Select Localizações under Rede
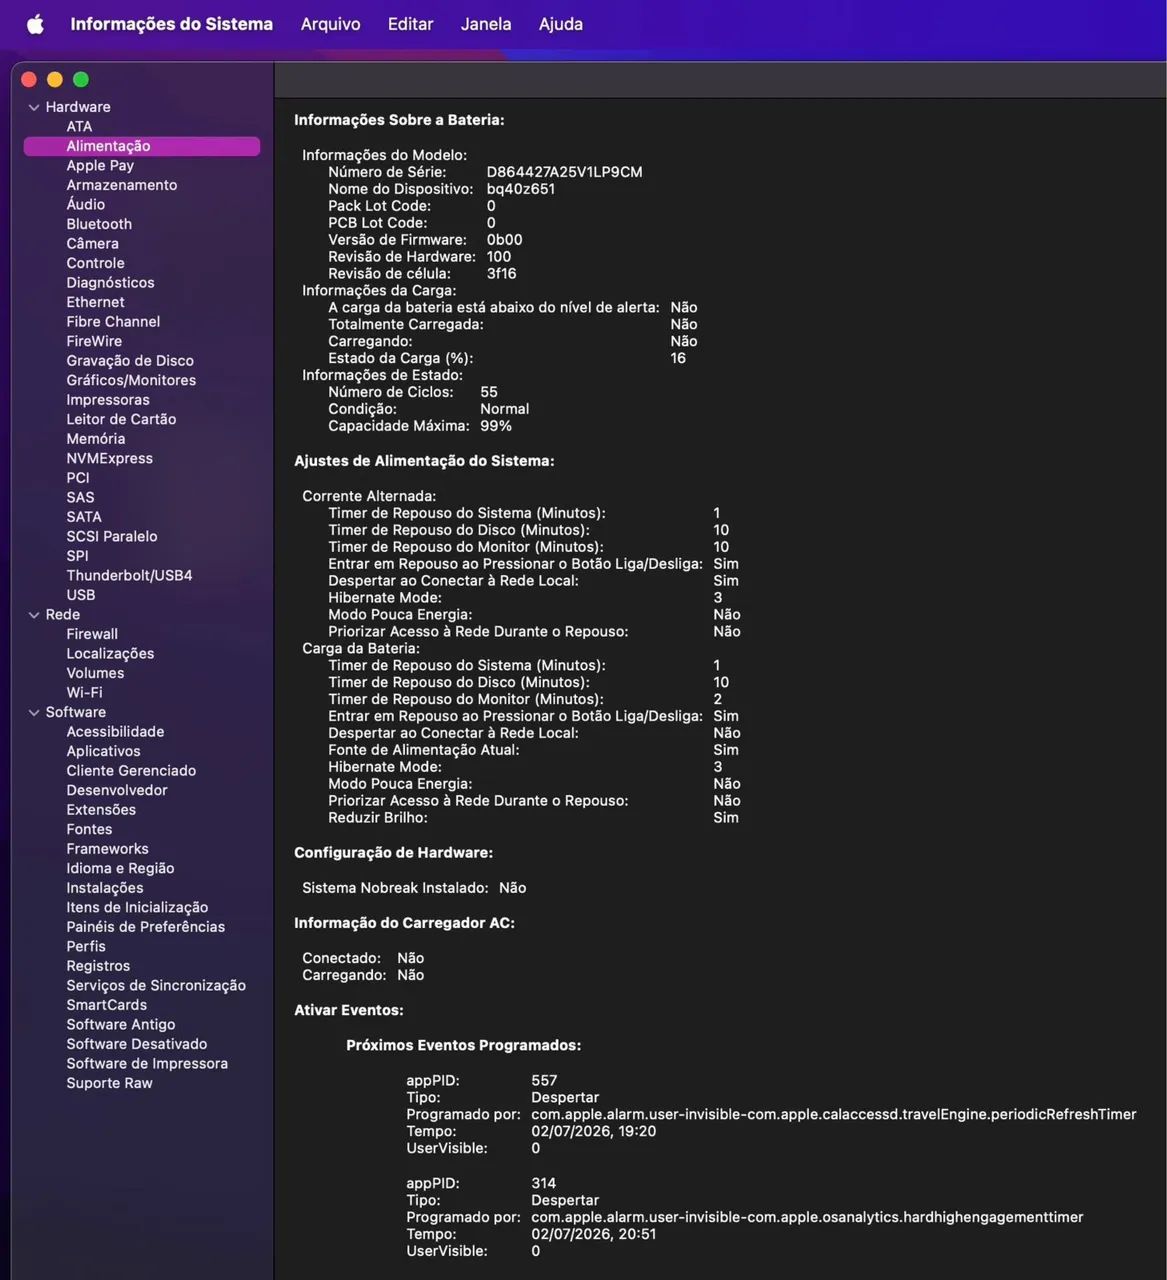 110,654
